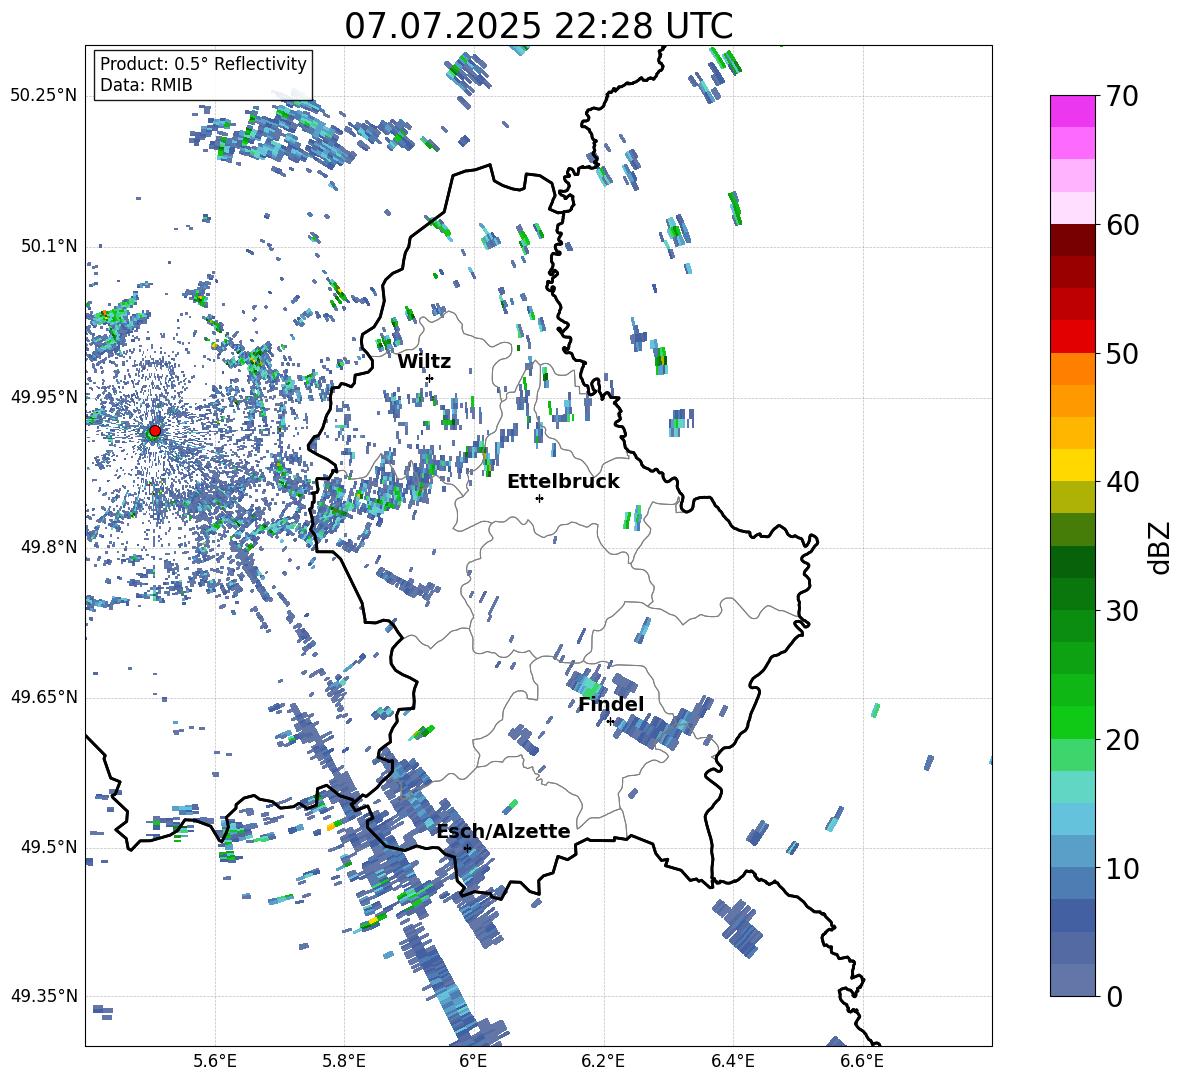This screenshot has height=1081, width=1184.
Task: Click the 50.25°N latitude label
Action: [44, 96]
